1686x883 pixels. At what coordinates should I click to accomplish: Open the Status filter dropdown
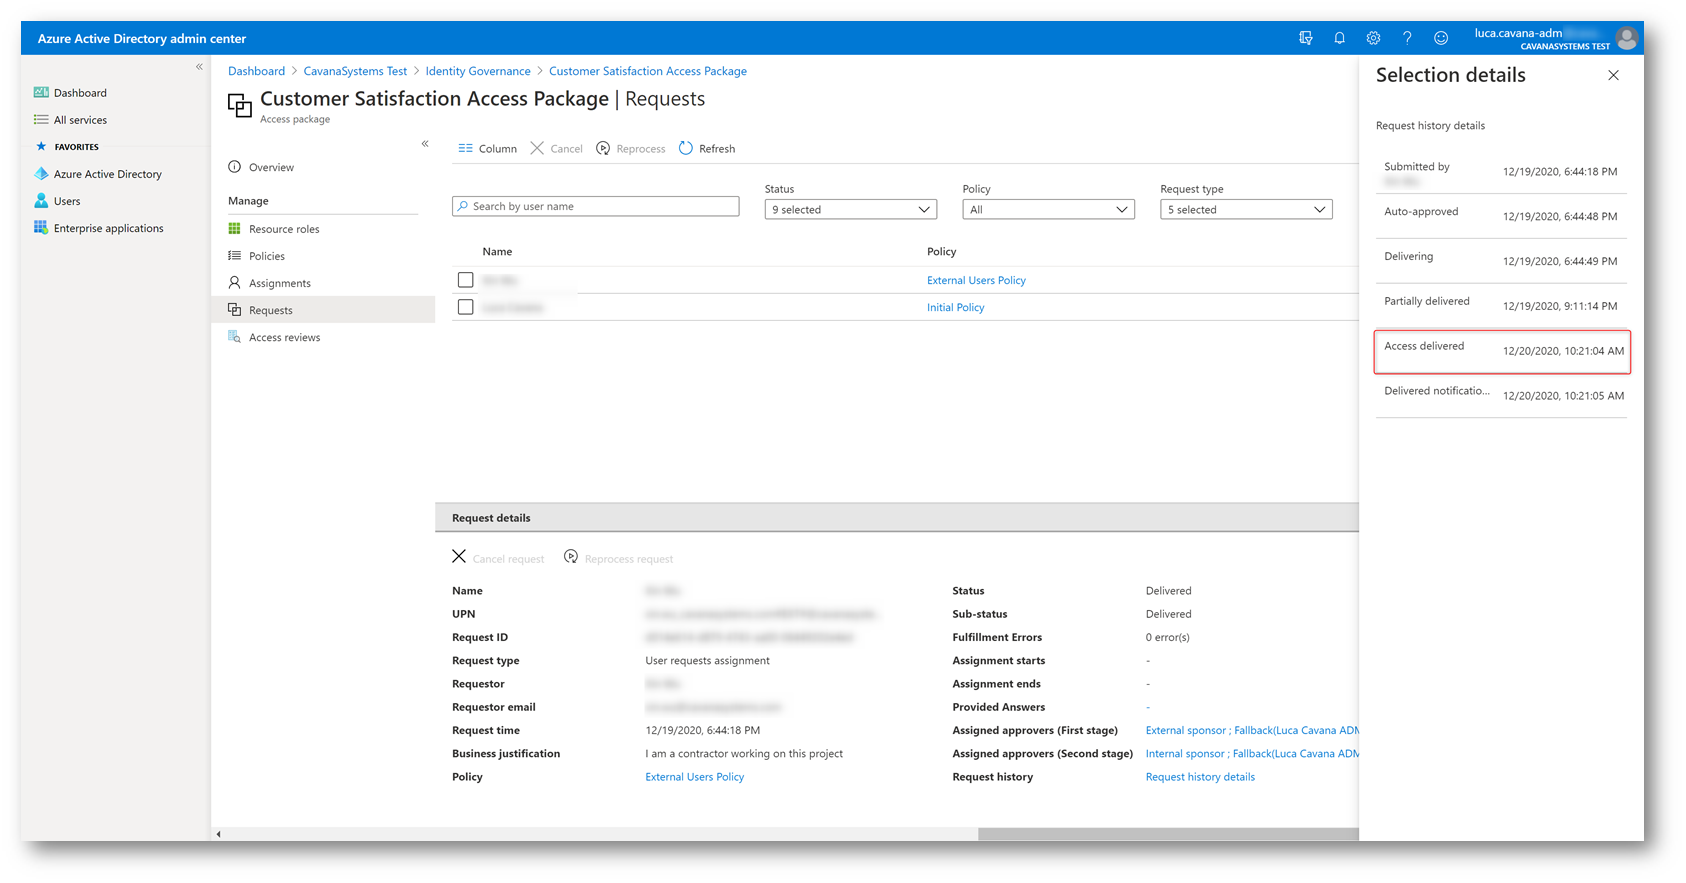[x=850, y=209]
